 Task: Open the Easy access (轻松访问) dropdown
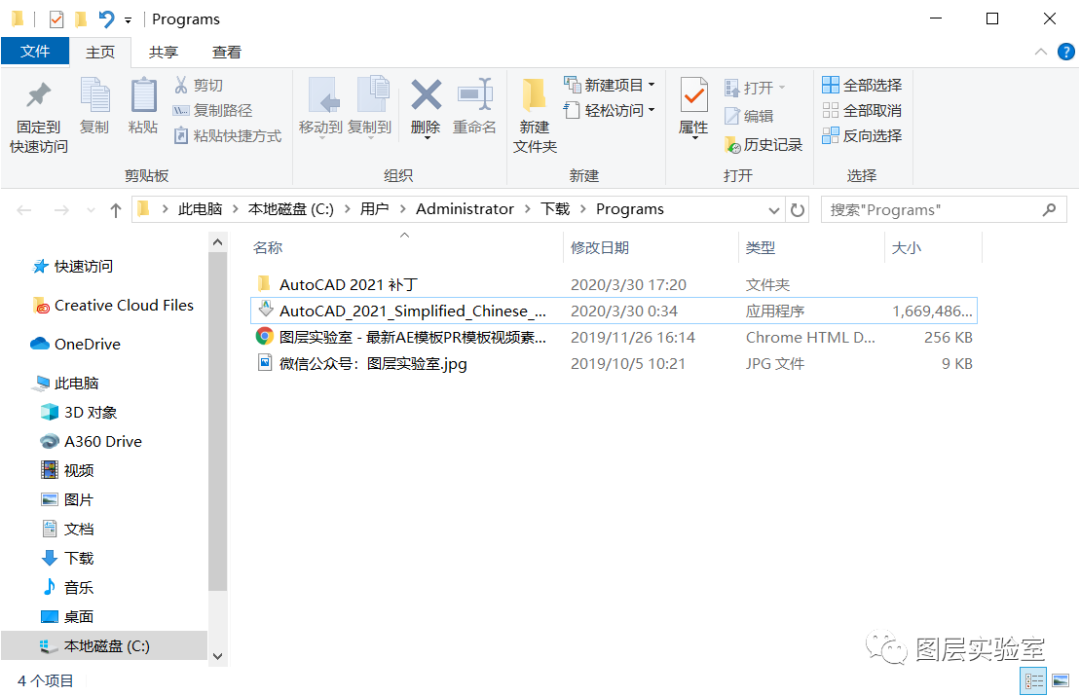(610, 110)
